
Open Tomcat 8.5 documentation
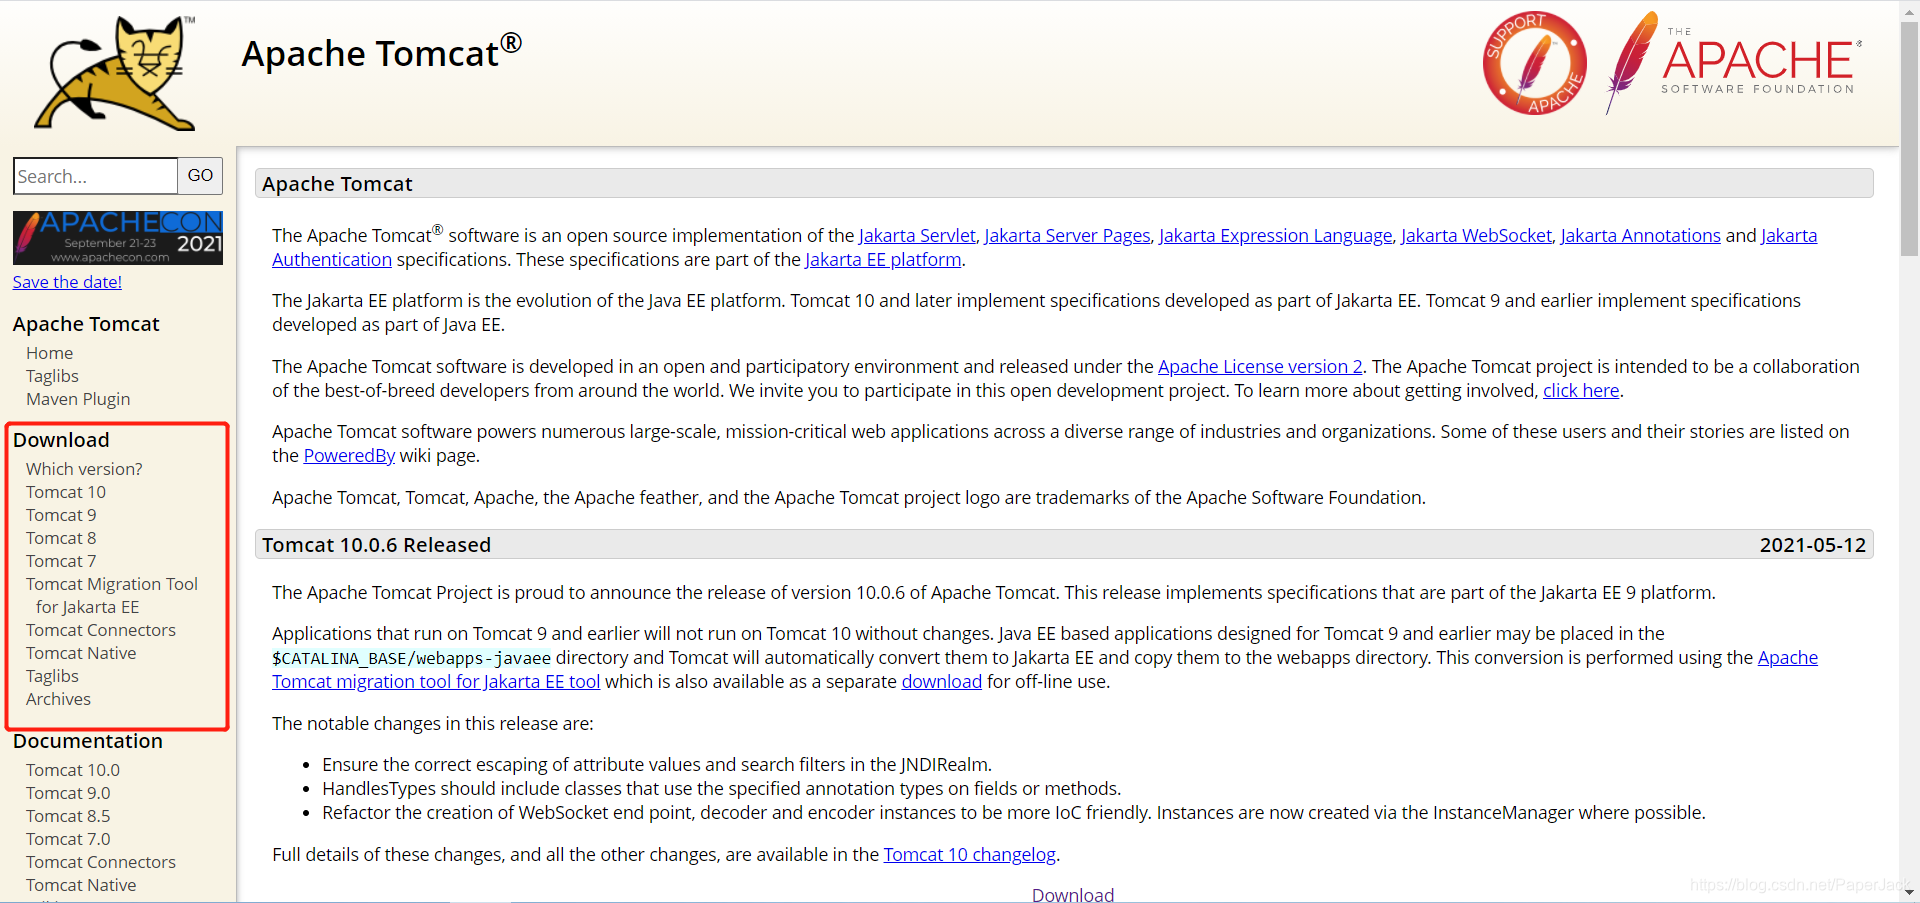pos(68,816)
